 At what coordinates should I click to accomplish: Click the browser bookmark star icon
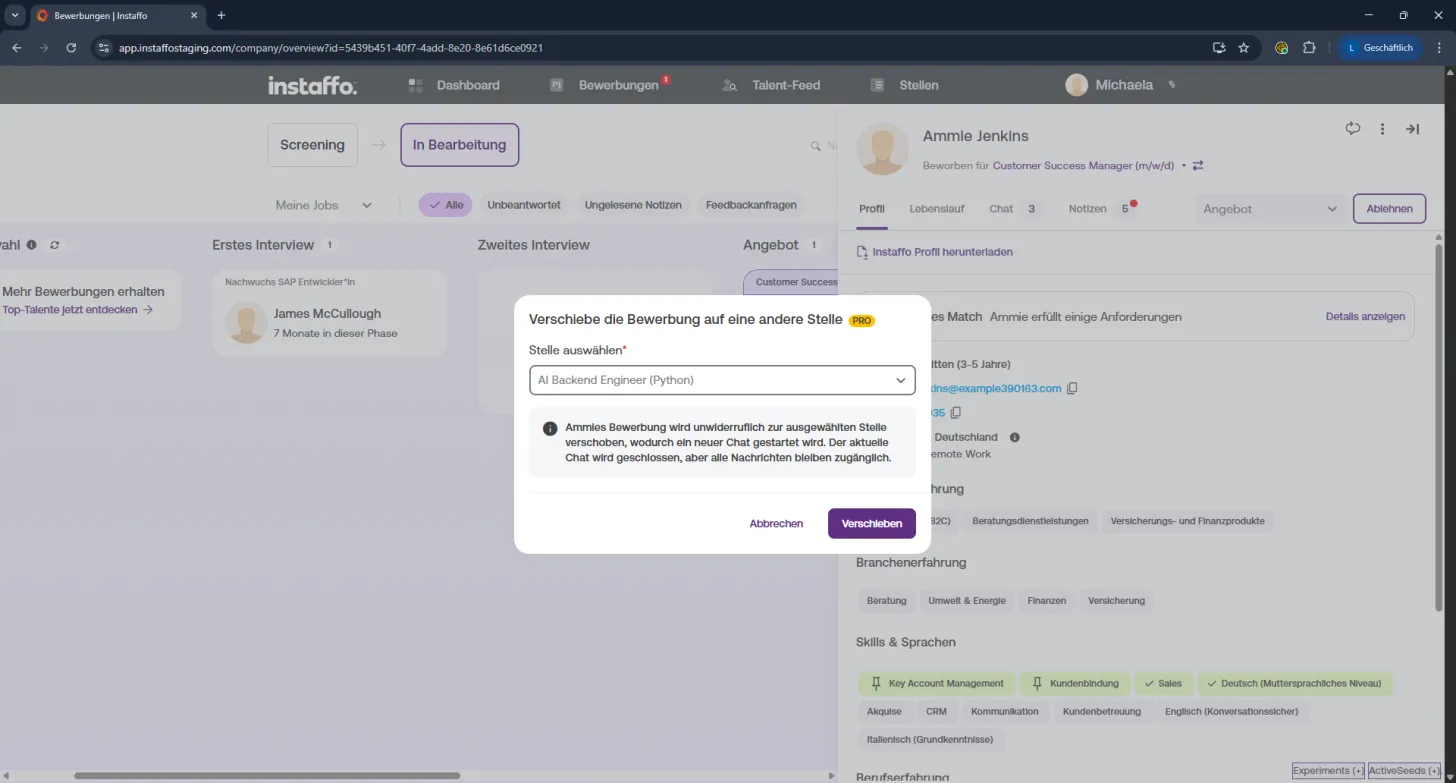click(x=1244, y=47)
